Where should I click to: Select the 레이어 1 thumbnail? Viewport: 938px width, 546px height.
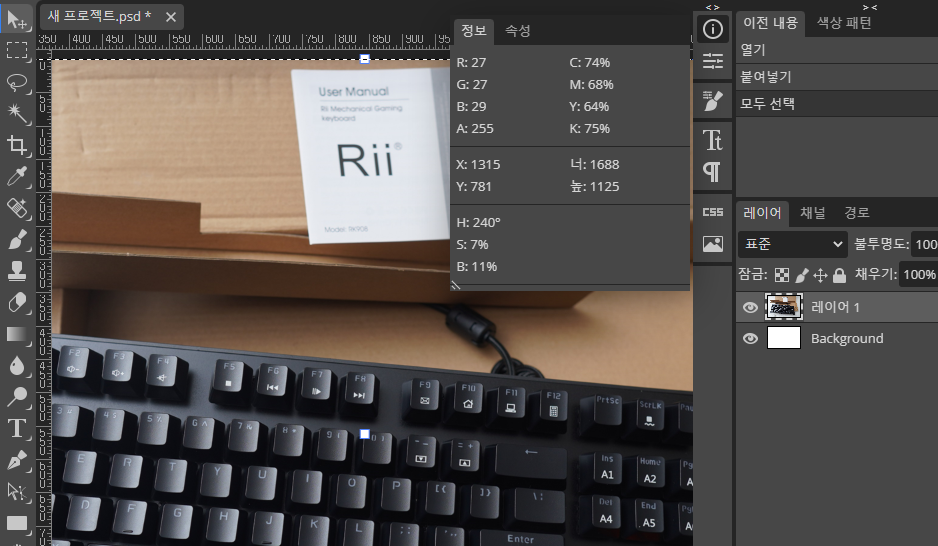tap(784, 307)
